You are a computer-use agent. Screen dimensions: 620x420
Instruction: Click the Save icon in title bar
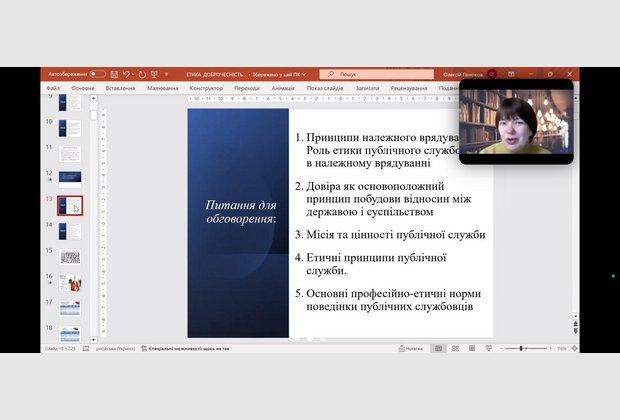pyautogui.click(x=115, y=74)
